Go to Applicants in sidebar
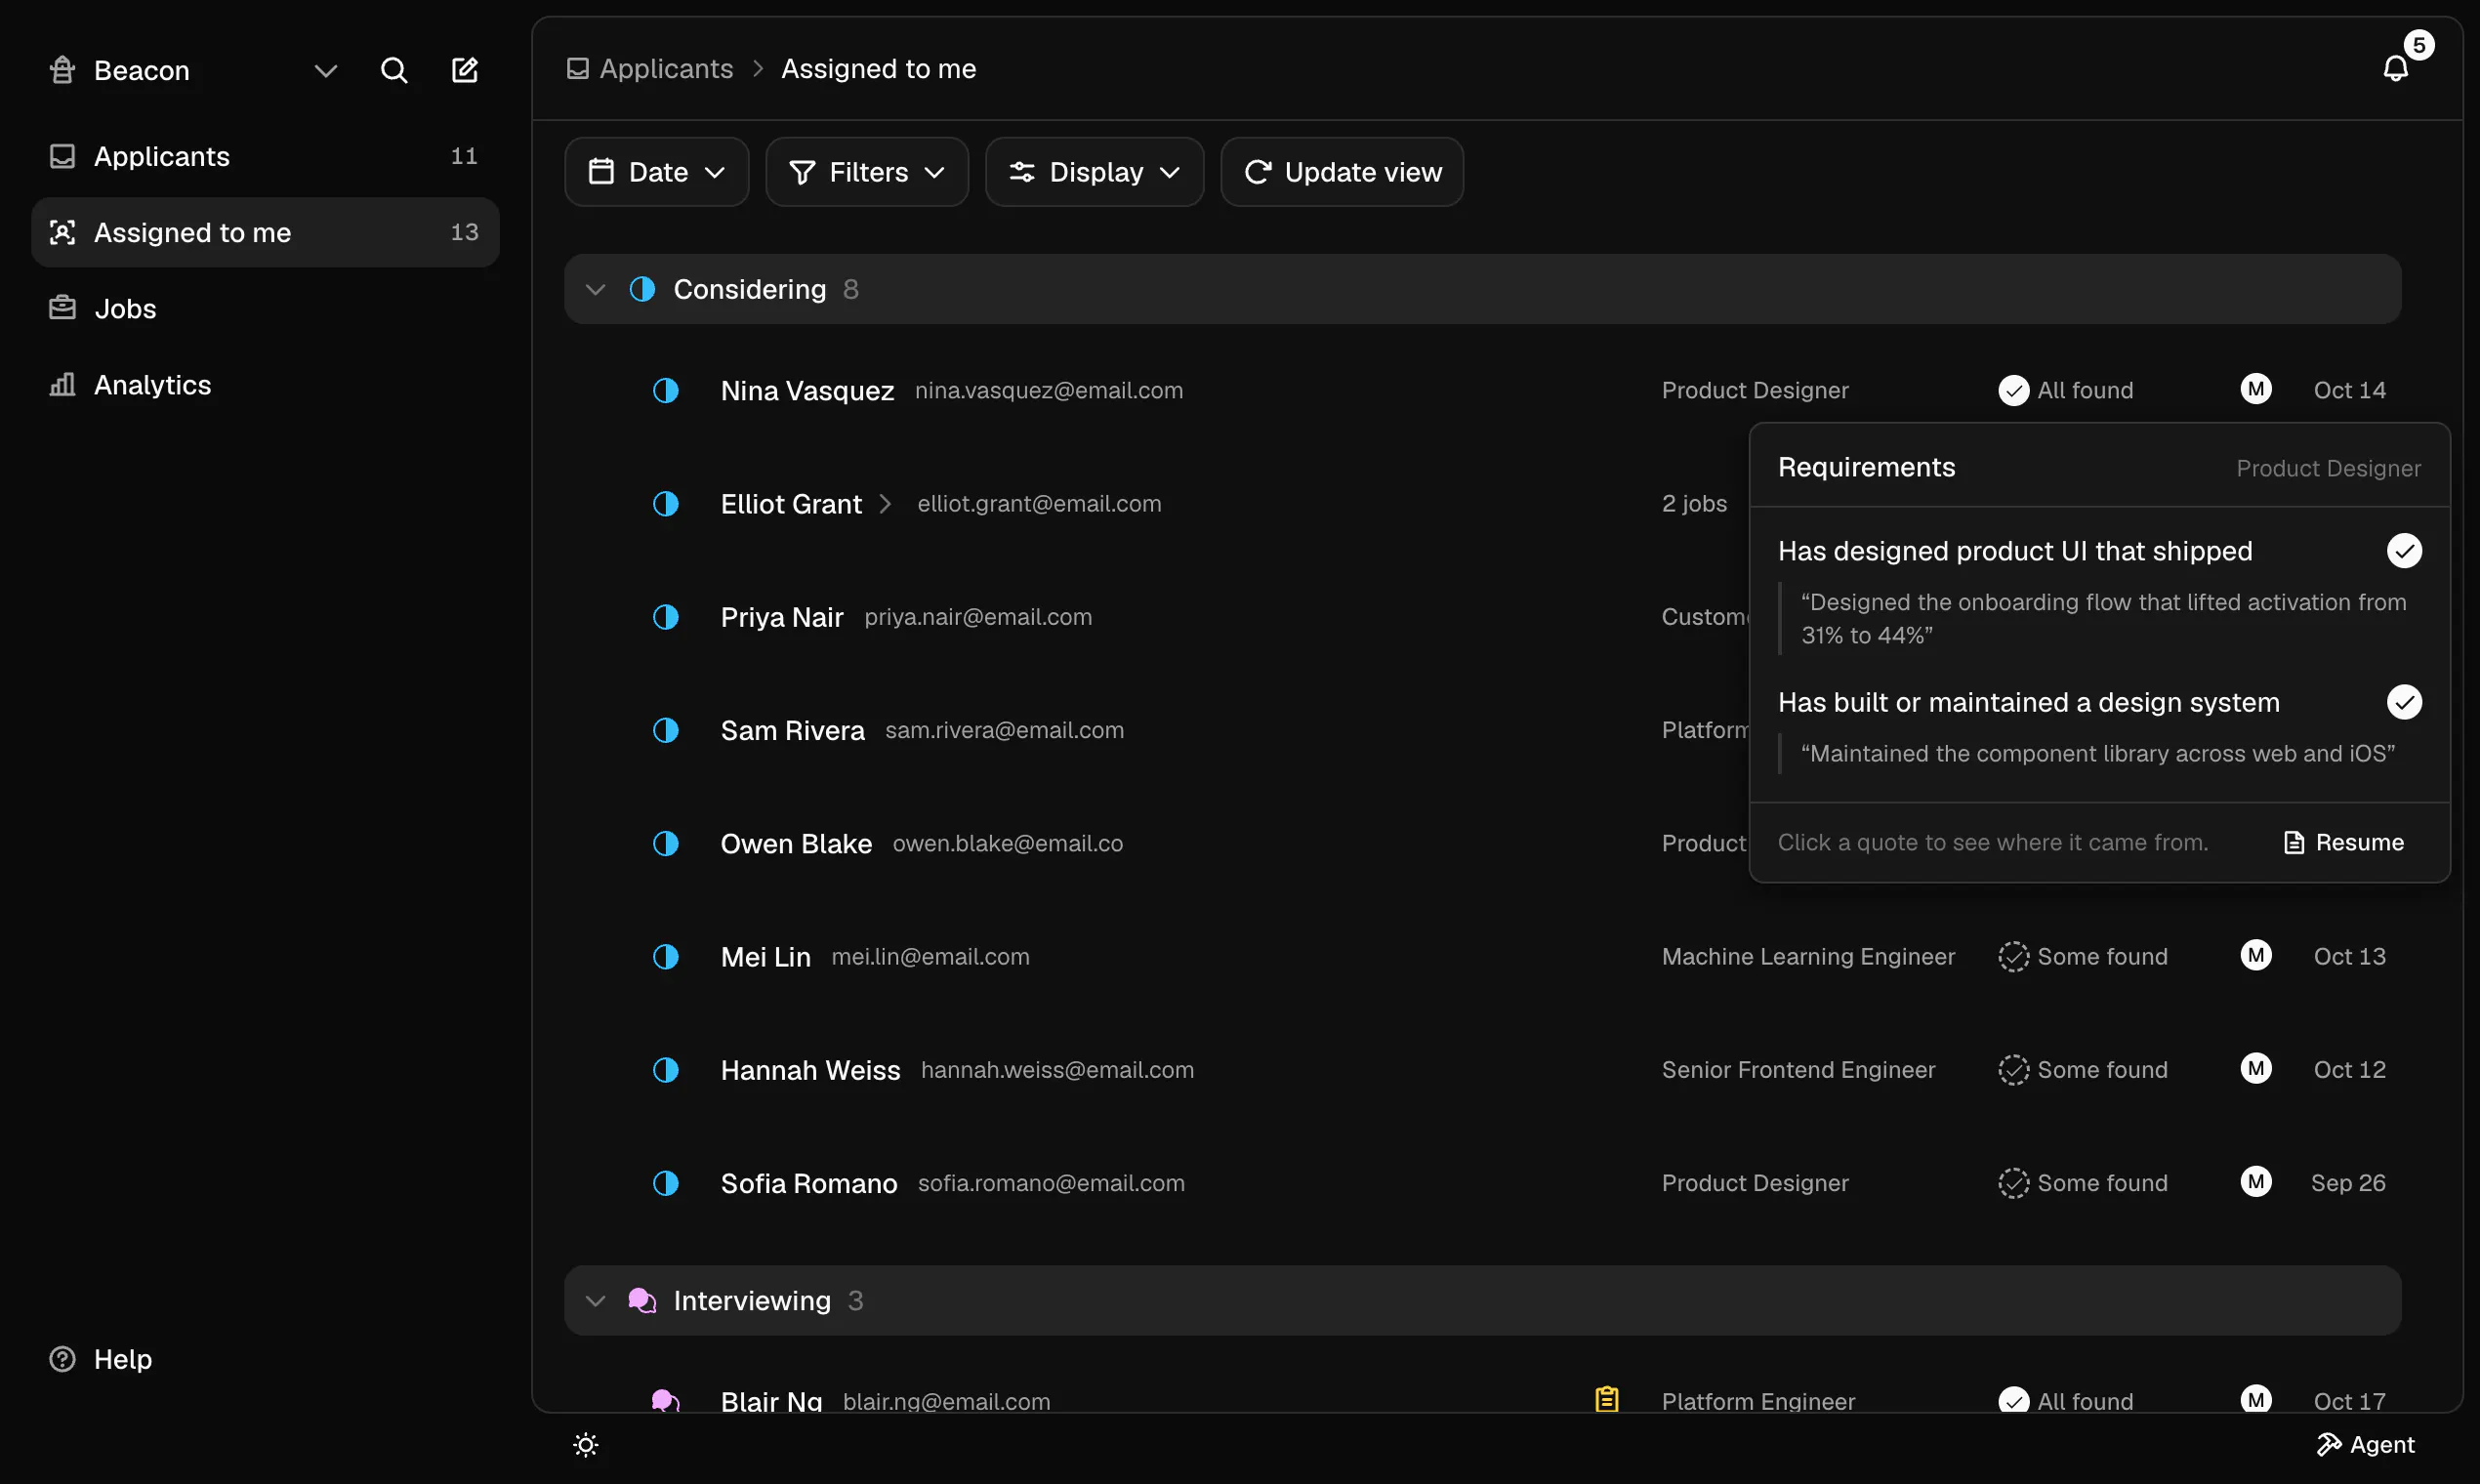Image resolution: width=2480 pixels, height=1484 pixels. (265, 156)
